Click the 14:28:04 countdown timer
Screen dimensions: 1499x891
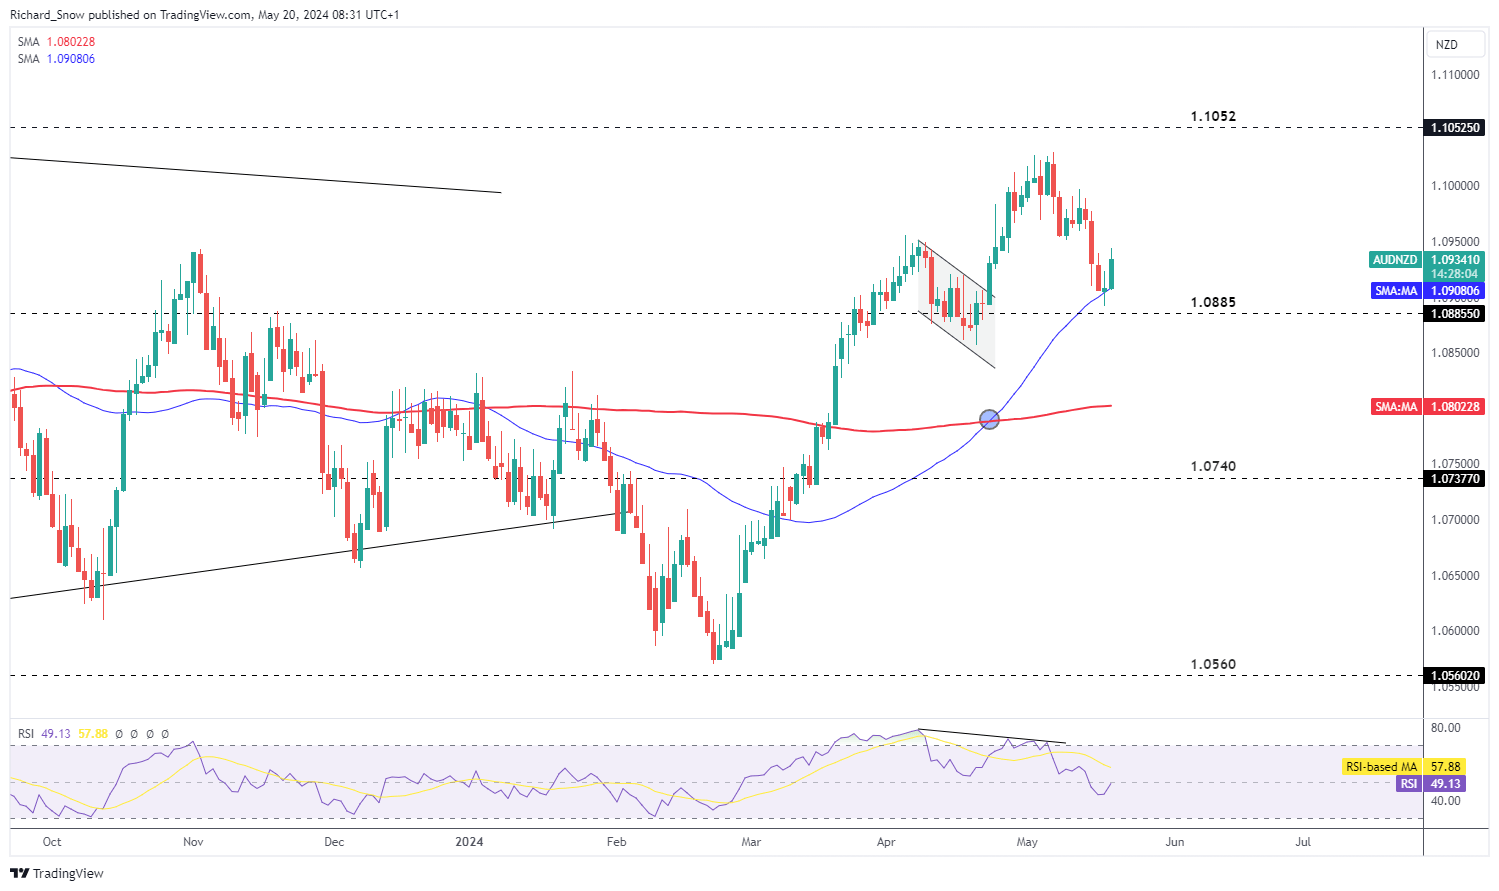[x=1455, y=274]
